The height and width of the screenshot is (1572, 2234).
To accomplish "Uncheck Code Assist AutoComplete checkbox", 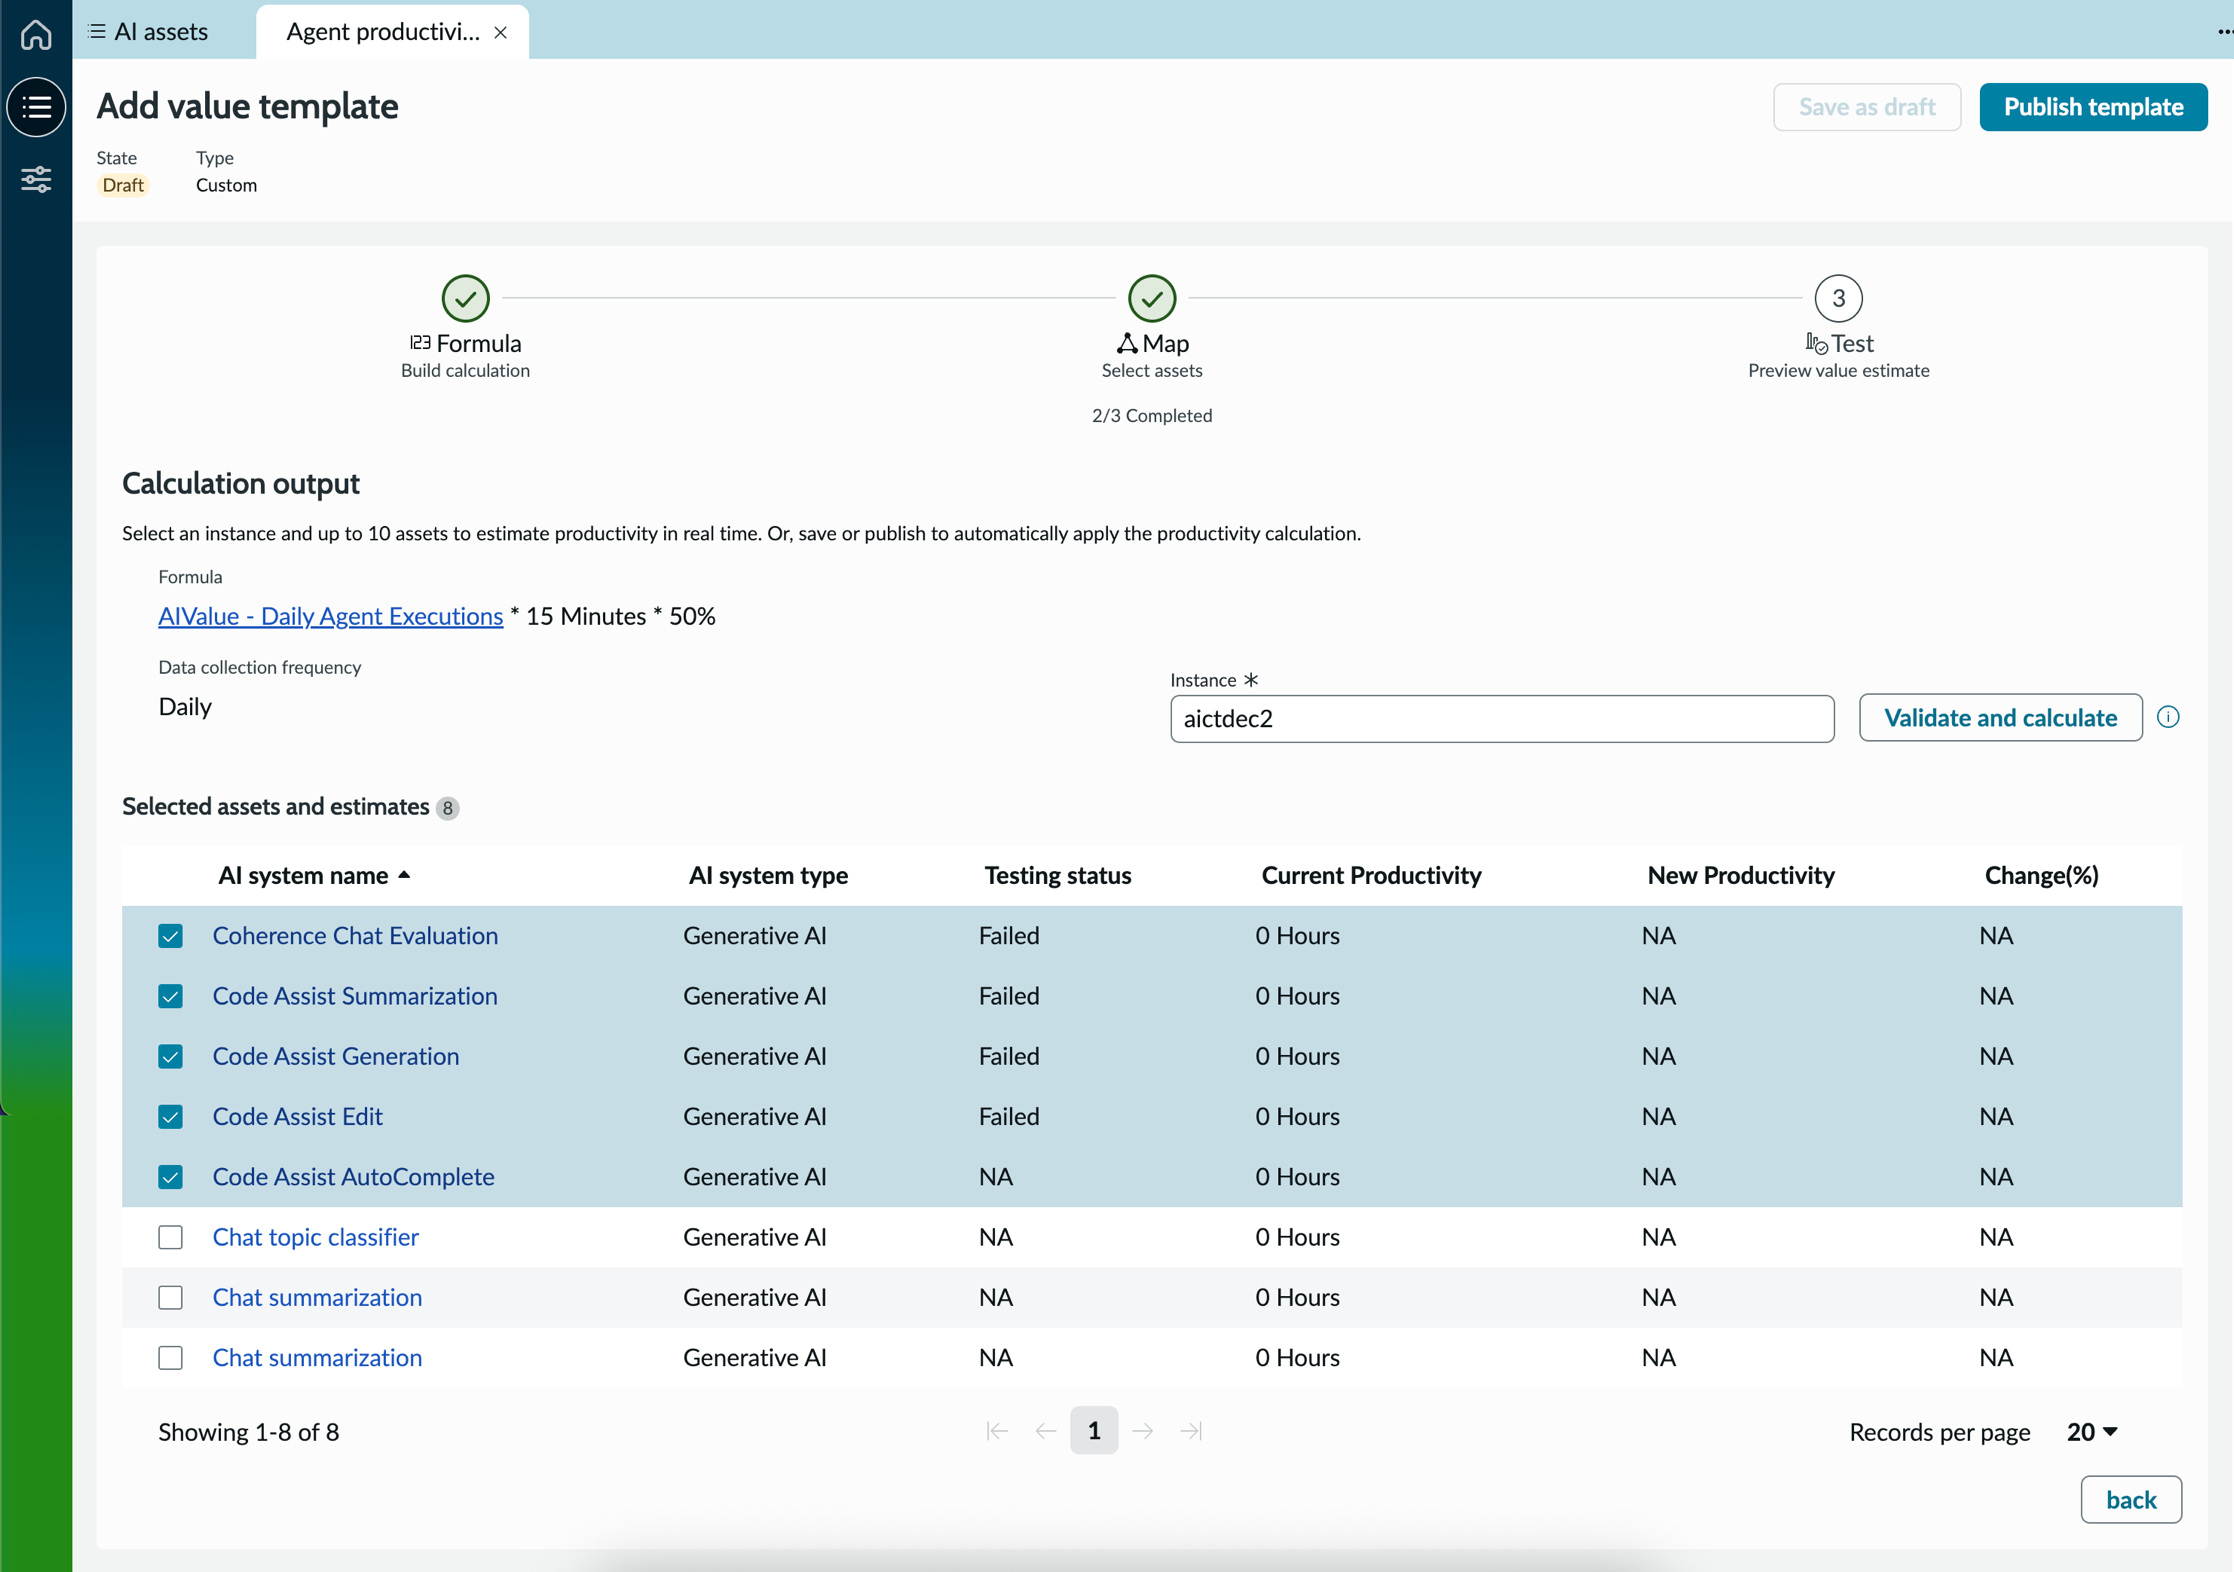I will pyautogui.click(x=170, y=1177).
